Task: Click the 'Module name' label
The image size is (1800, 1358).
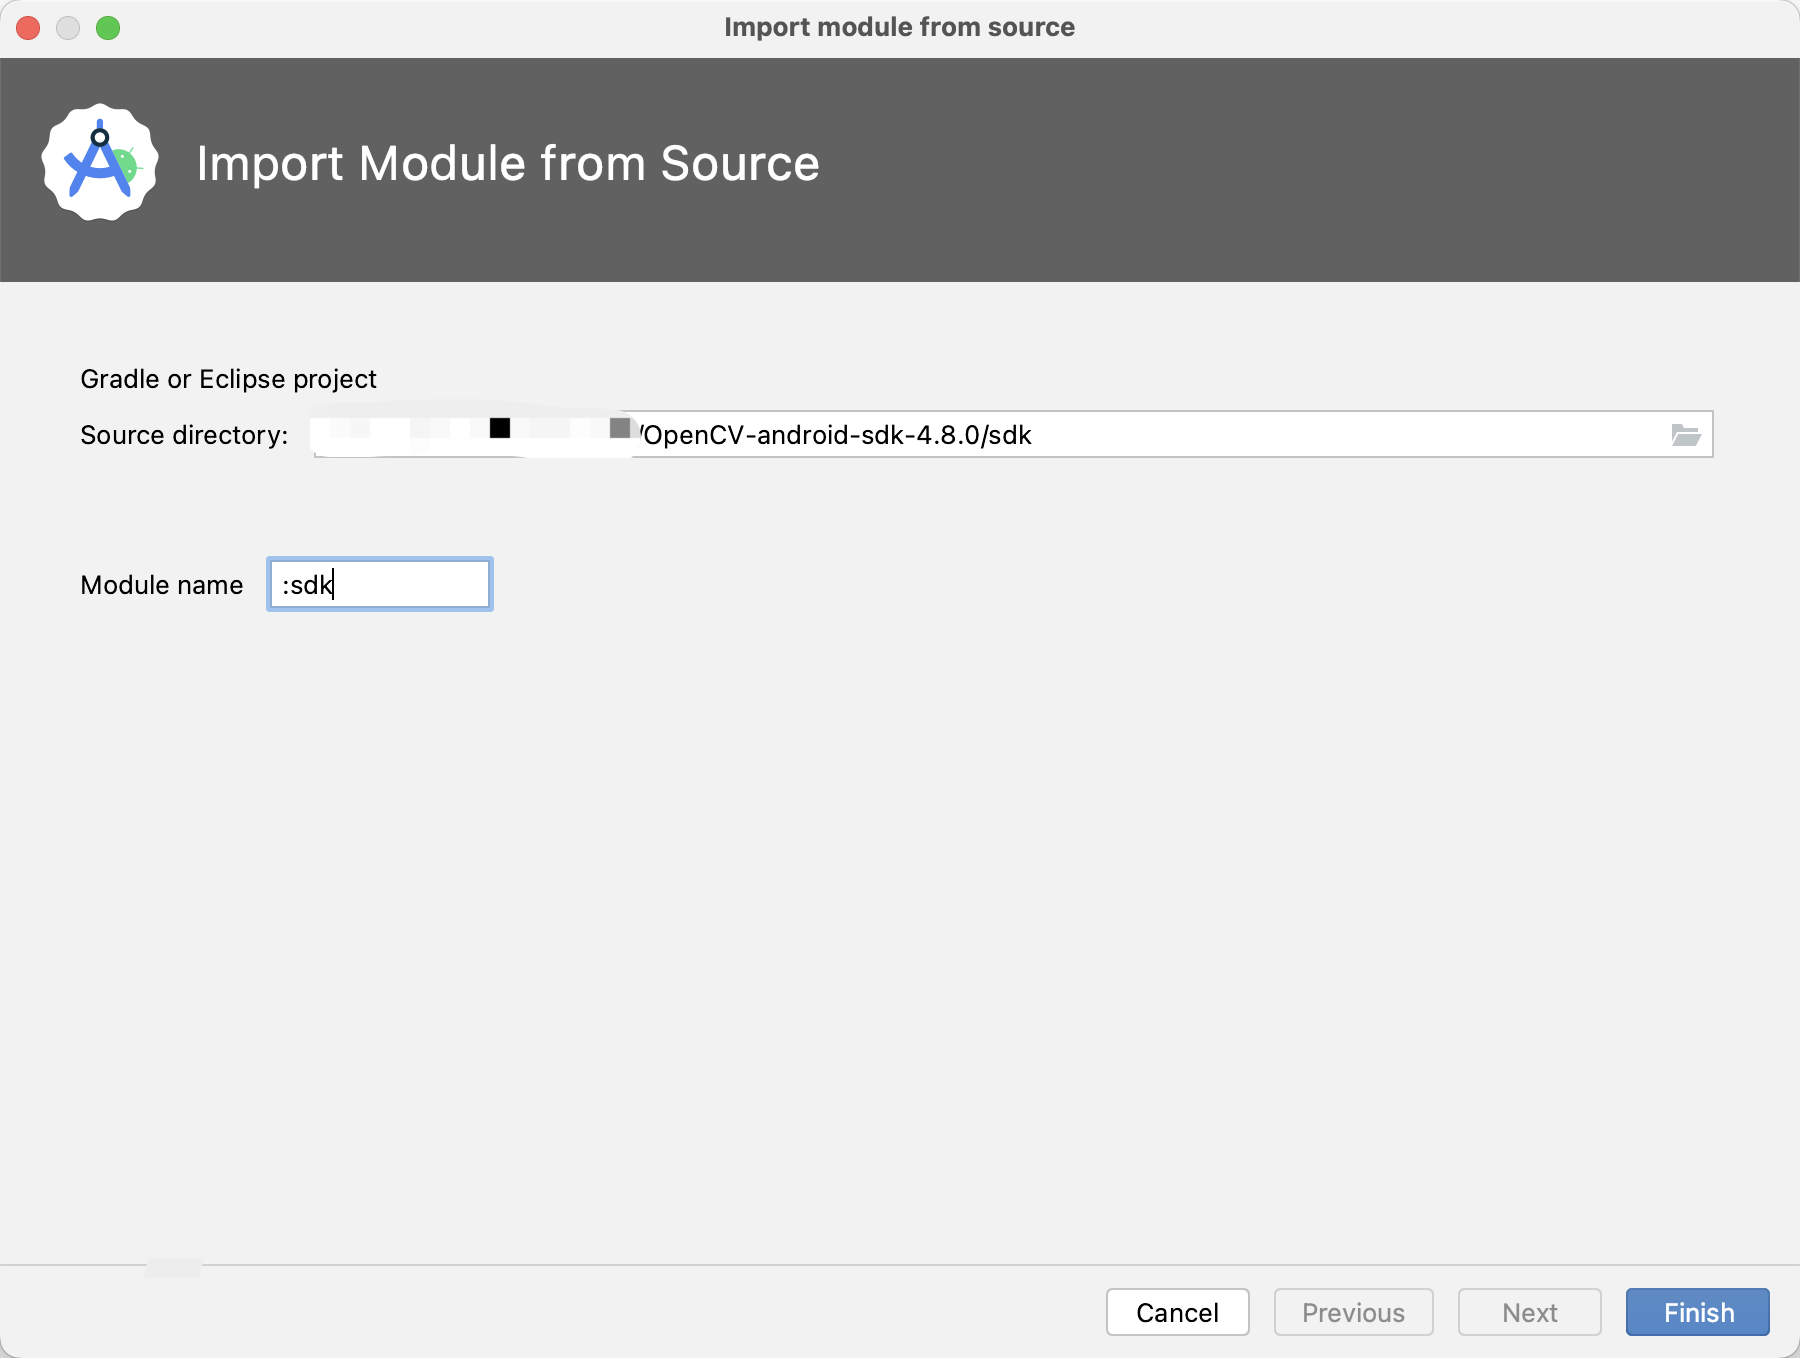Action: click(162, 585)
